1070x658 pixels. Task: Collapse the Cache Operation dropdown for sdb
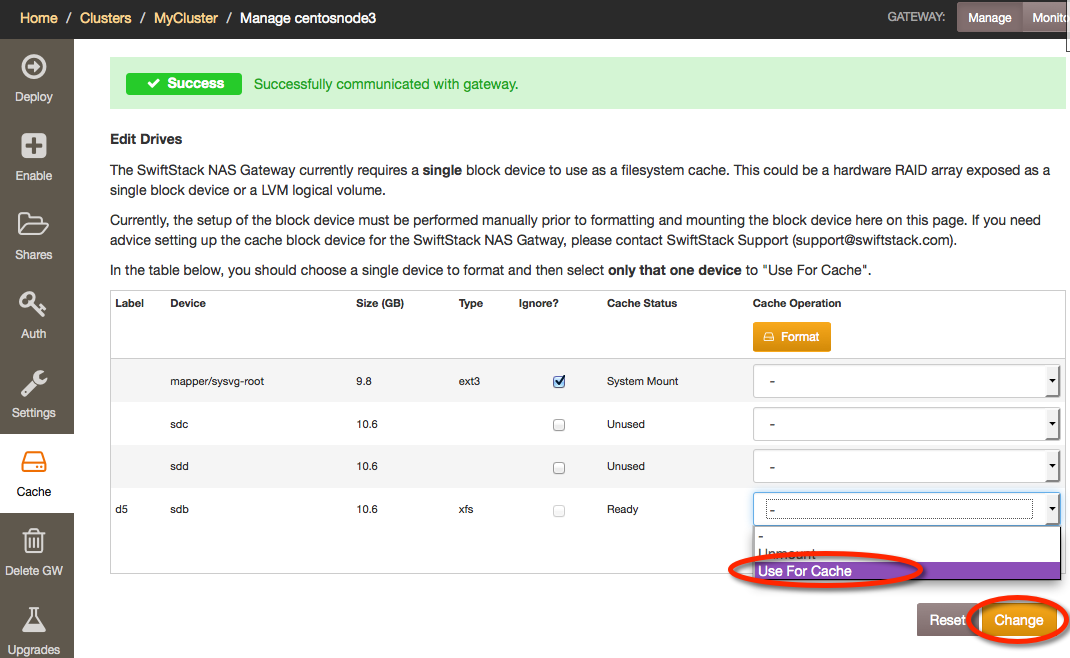[906, 509]
